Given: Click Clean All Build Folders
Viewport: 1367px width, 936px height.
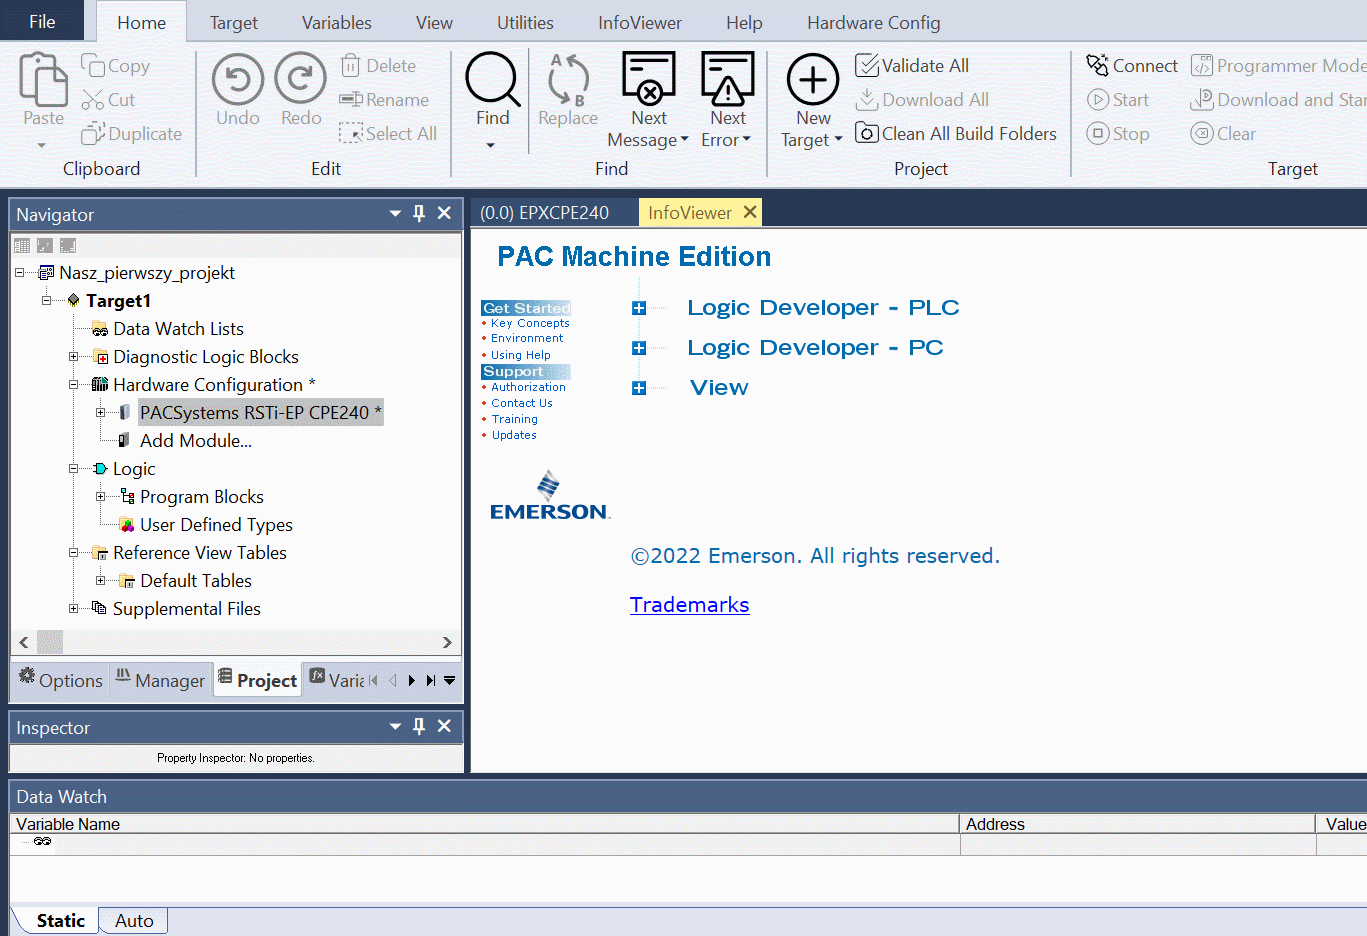Looking at the screenshot, I should point(956,134).
